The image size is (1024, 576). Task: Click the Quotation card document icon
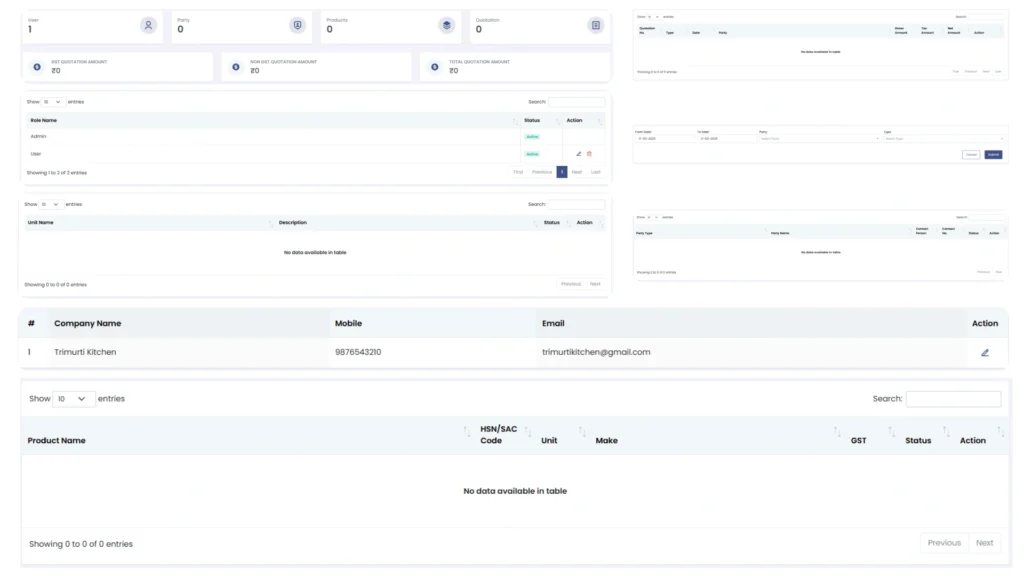point(596,25)
